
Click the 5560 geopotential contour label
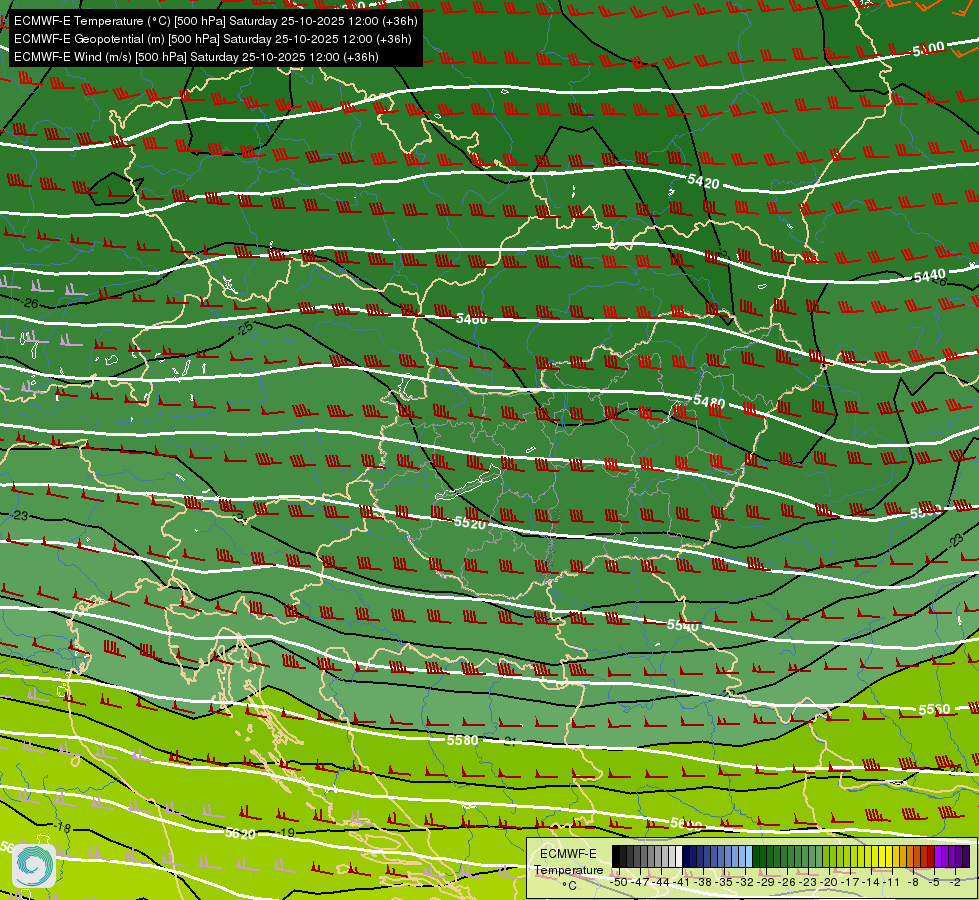click(934, 710)
